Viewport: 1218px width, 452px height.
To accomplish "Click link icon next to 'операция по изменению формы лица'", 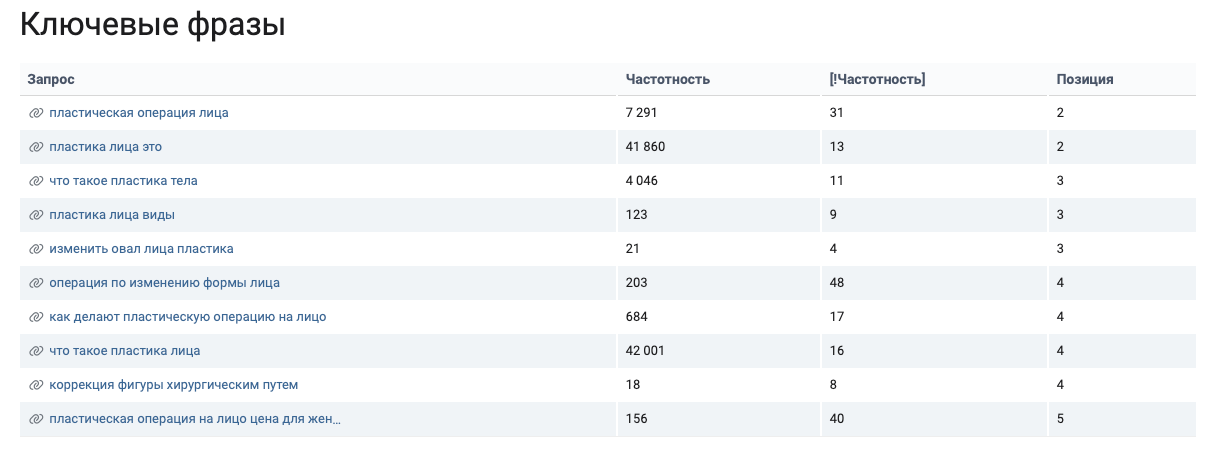I will coord(36,283).
